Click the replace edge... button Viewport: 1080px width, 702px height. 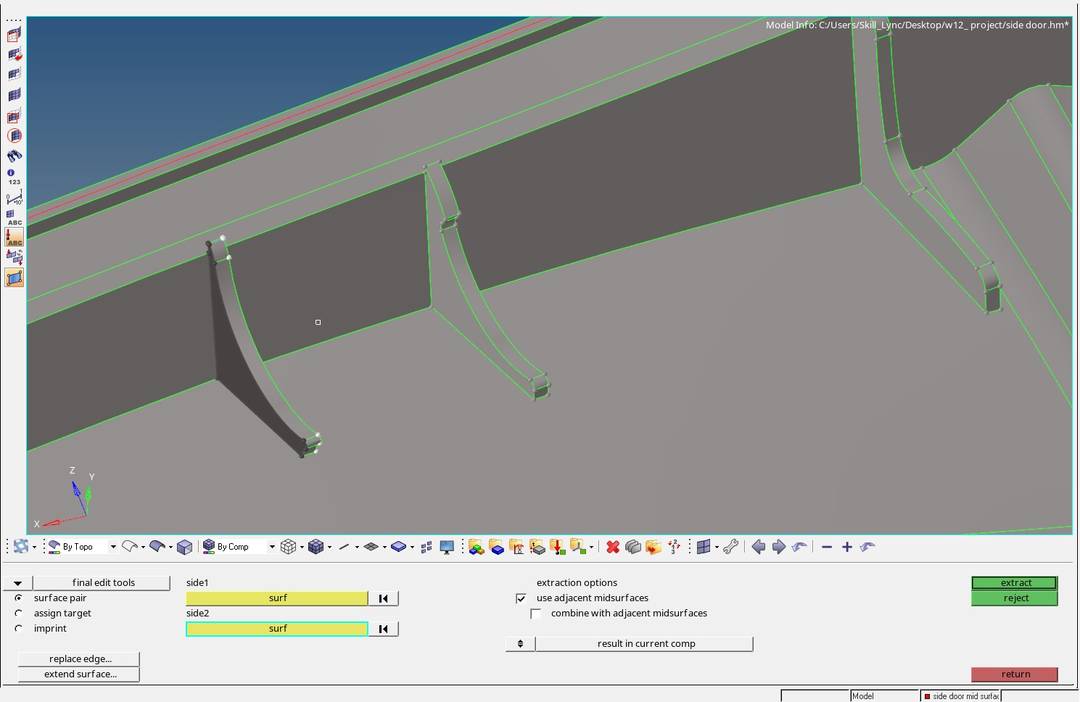78,658
